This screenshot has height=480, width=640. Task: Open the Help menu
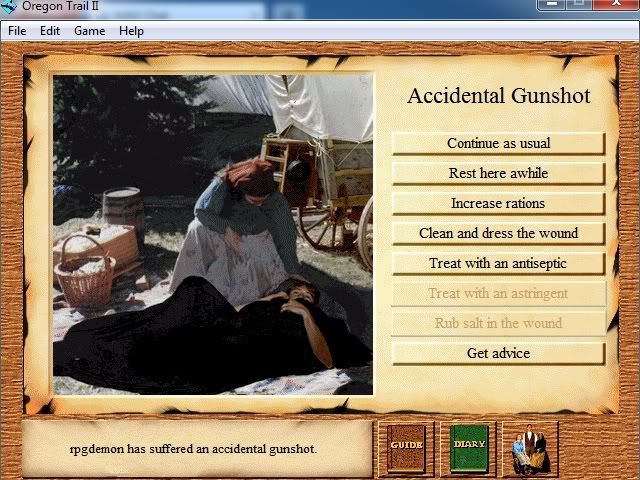[x=131, y=31]
